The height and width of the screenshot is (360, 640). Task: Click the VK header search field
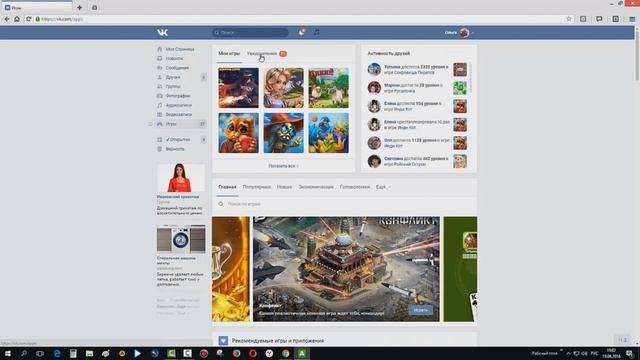(250, 32)
